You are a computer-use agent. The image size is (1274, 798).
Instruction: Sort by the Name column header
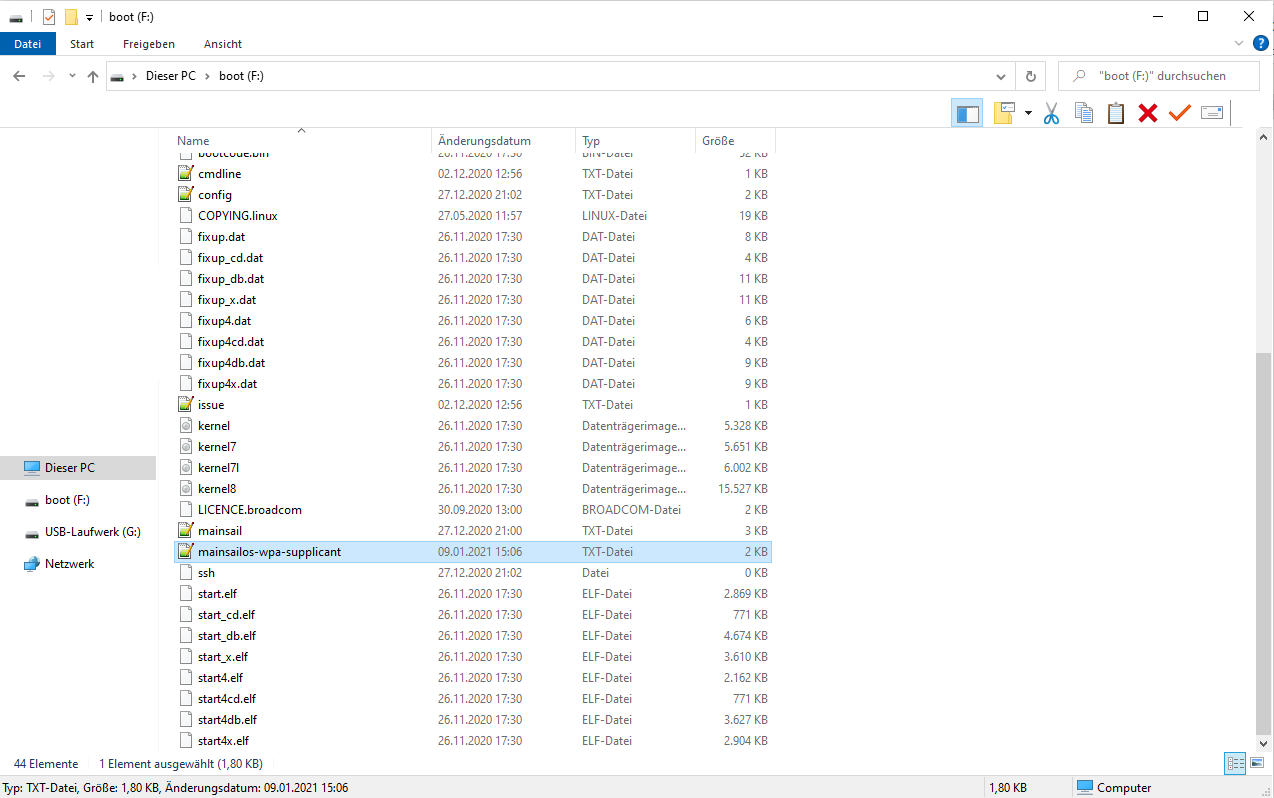[303, 141]
